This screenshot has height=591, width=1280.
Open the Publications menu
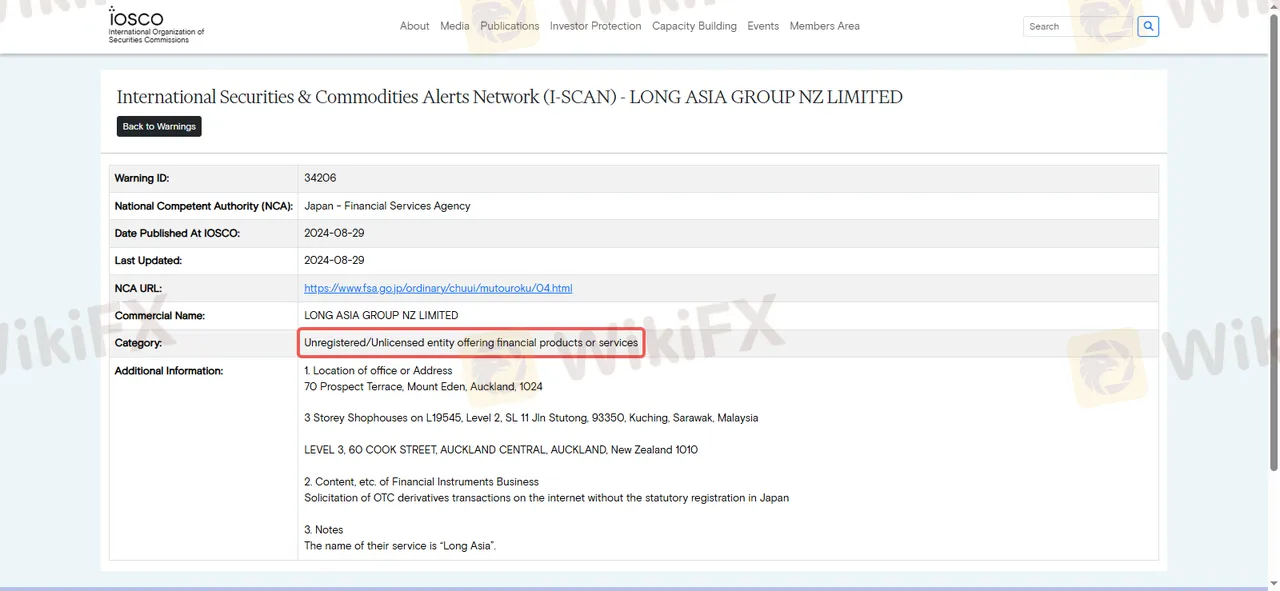pos(509,26)
